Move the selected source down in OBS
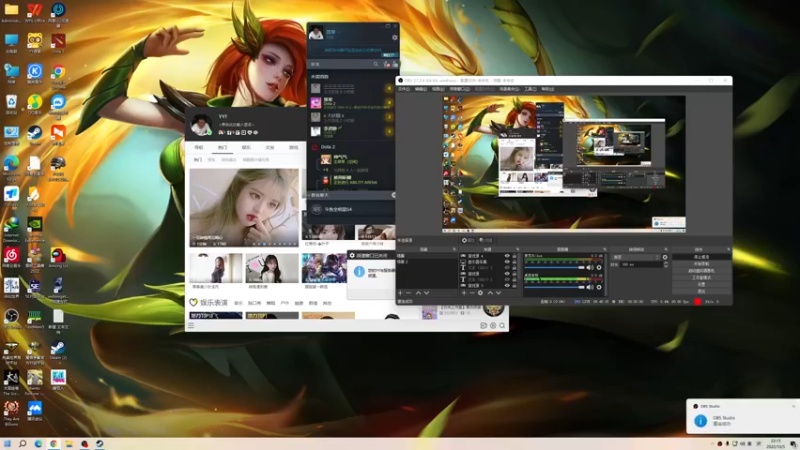 (498, 293)
